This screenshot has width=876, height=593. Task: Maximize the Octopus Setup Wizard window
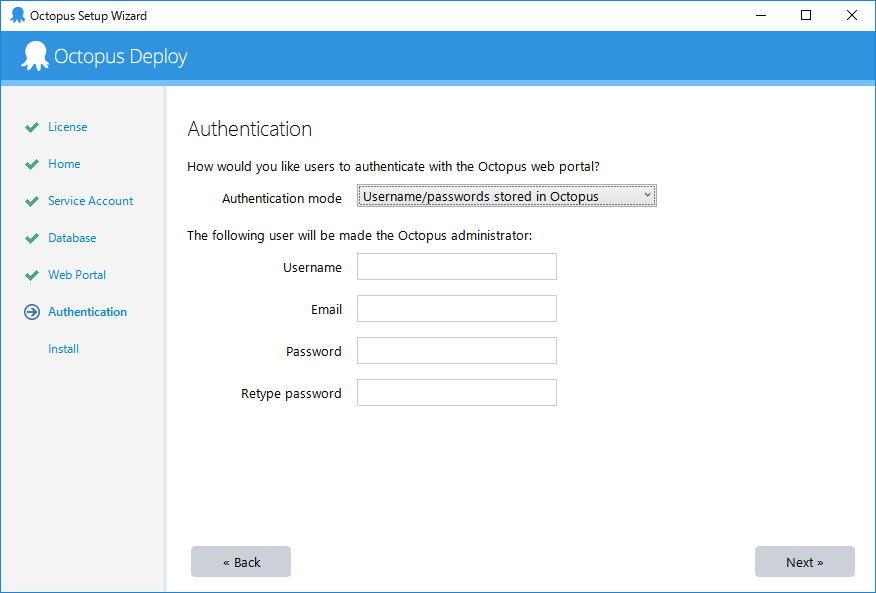pyautogui.click(x=806, y=15)
